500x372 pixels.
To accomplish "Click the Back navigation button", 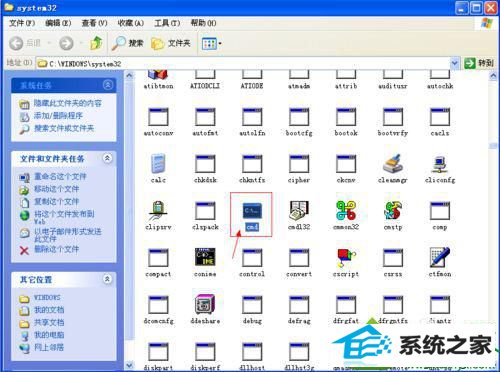I will tap(25, 43).
